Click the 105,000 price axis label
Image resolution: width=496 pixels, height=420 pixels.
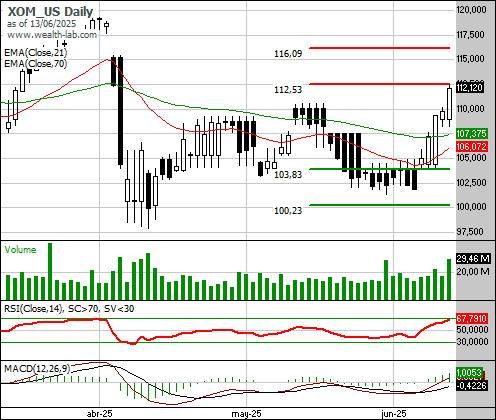(x=471, y=158)
